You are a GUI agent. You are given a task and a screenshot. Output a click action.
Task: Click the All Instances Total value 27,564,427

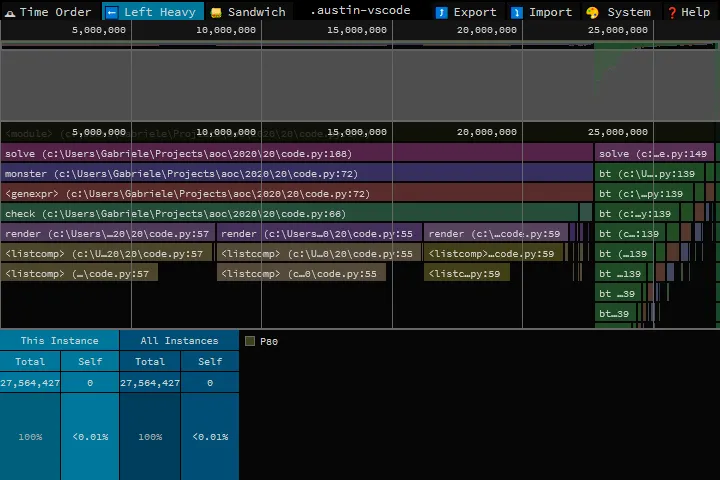point(150,383)
